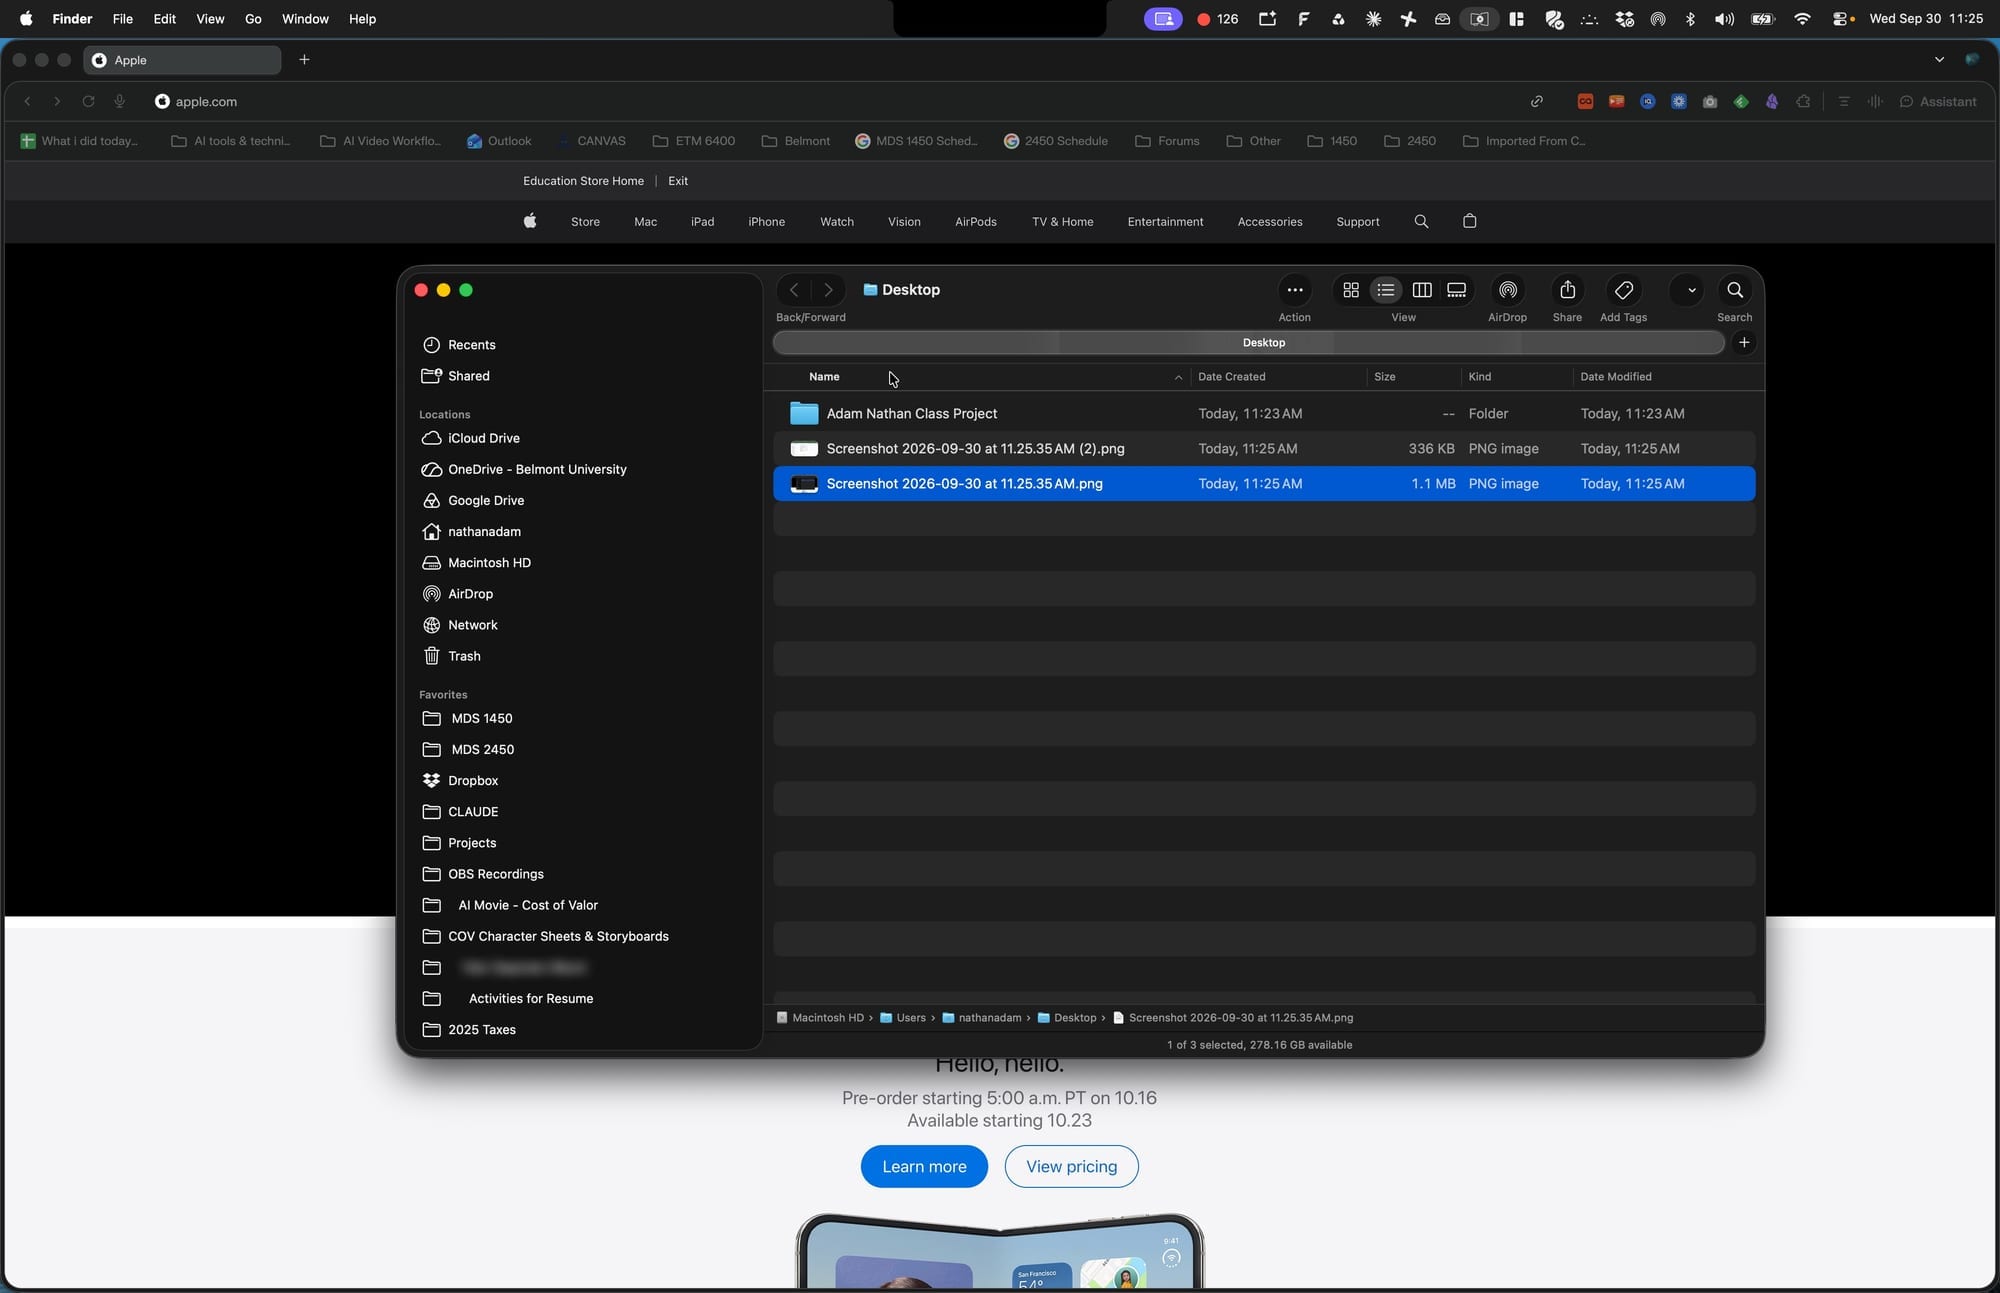Sort by the Name column header

[x=824, y=377]
